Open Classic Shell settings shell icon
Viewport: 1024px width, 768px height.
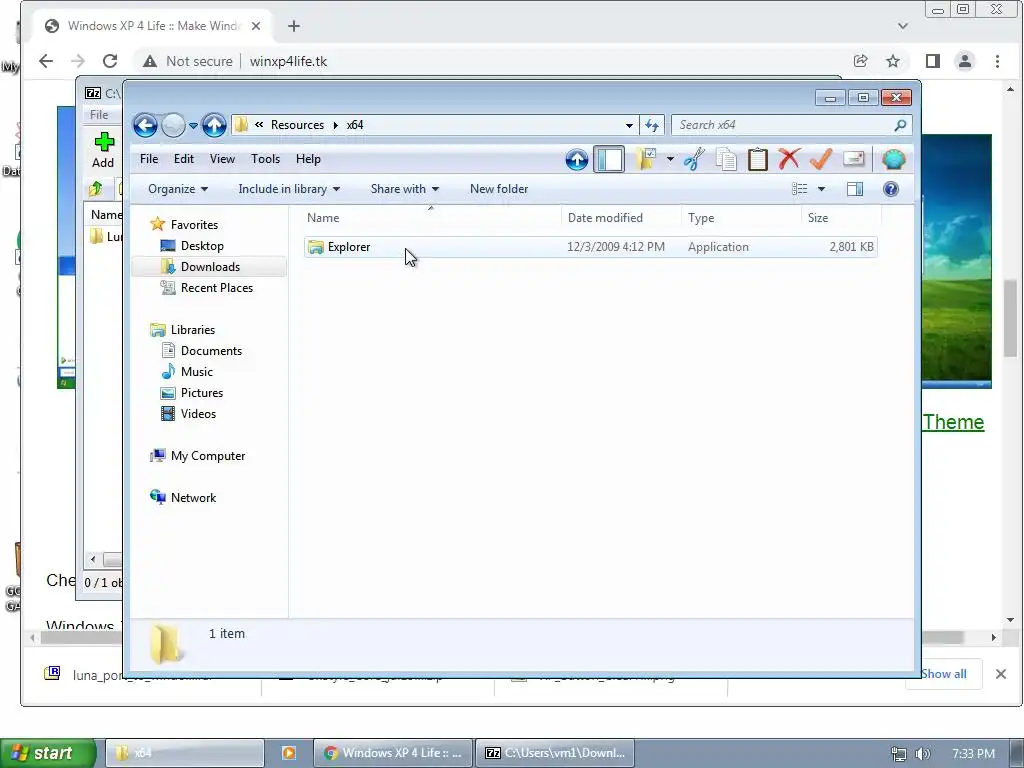[893, 159]
